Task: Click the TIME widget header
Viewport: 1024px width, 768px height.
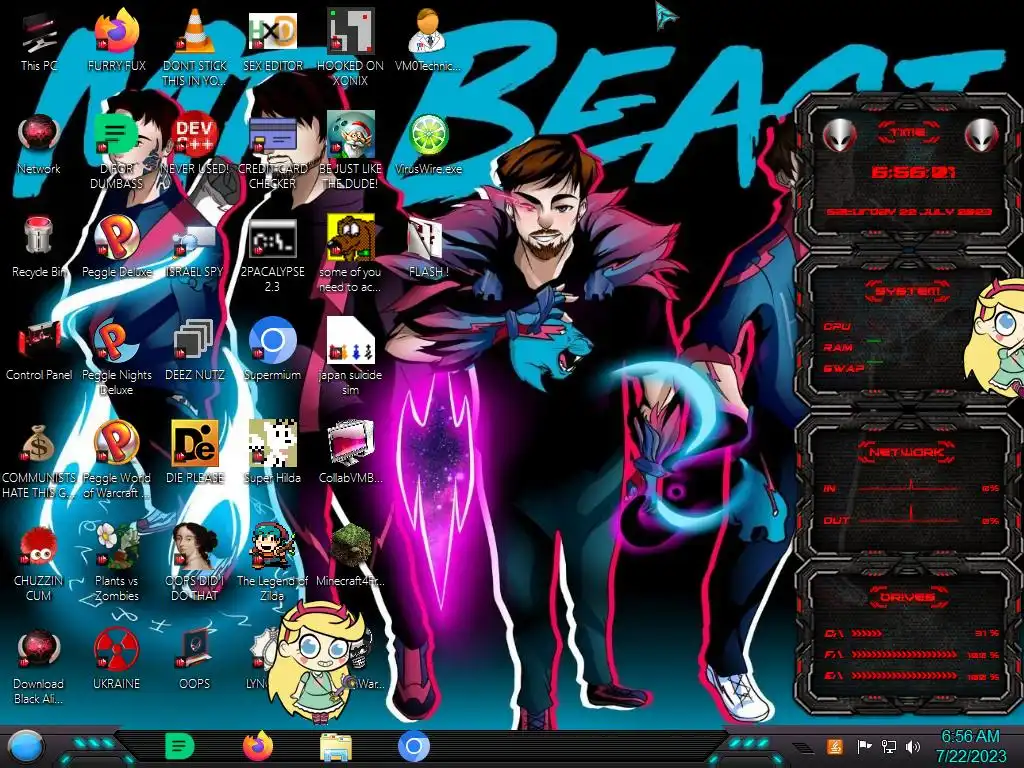Action: tap(908, 133)
